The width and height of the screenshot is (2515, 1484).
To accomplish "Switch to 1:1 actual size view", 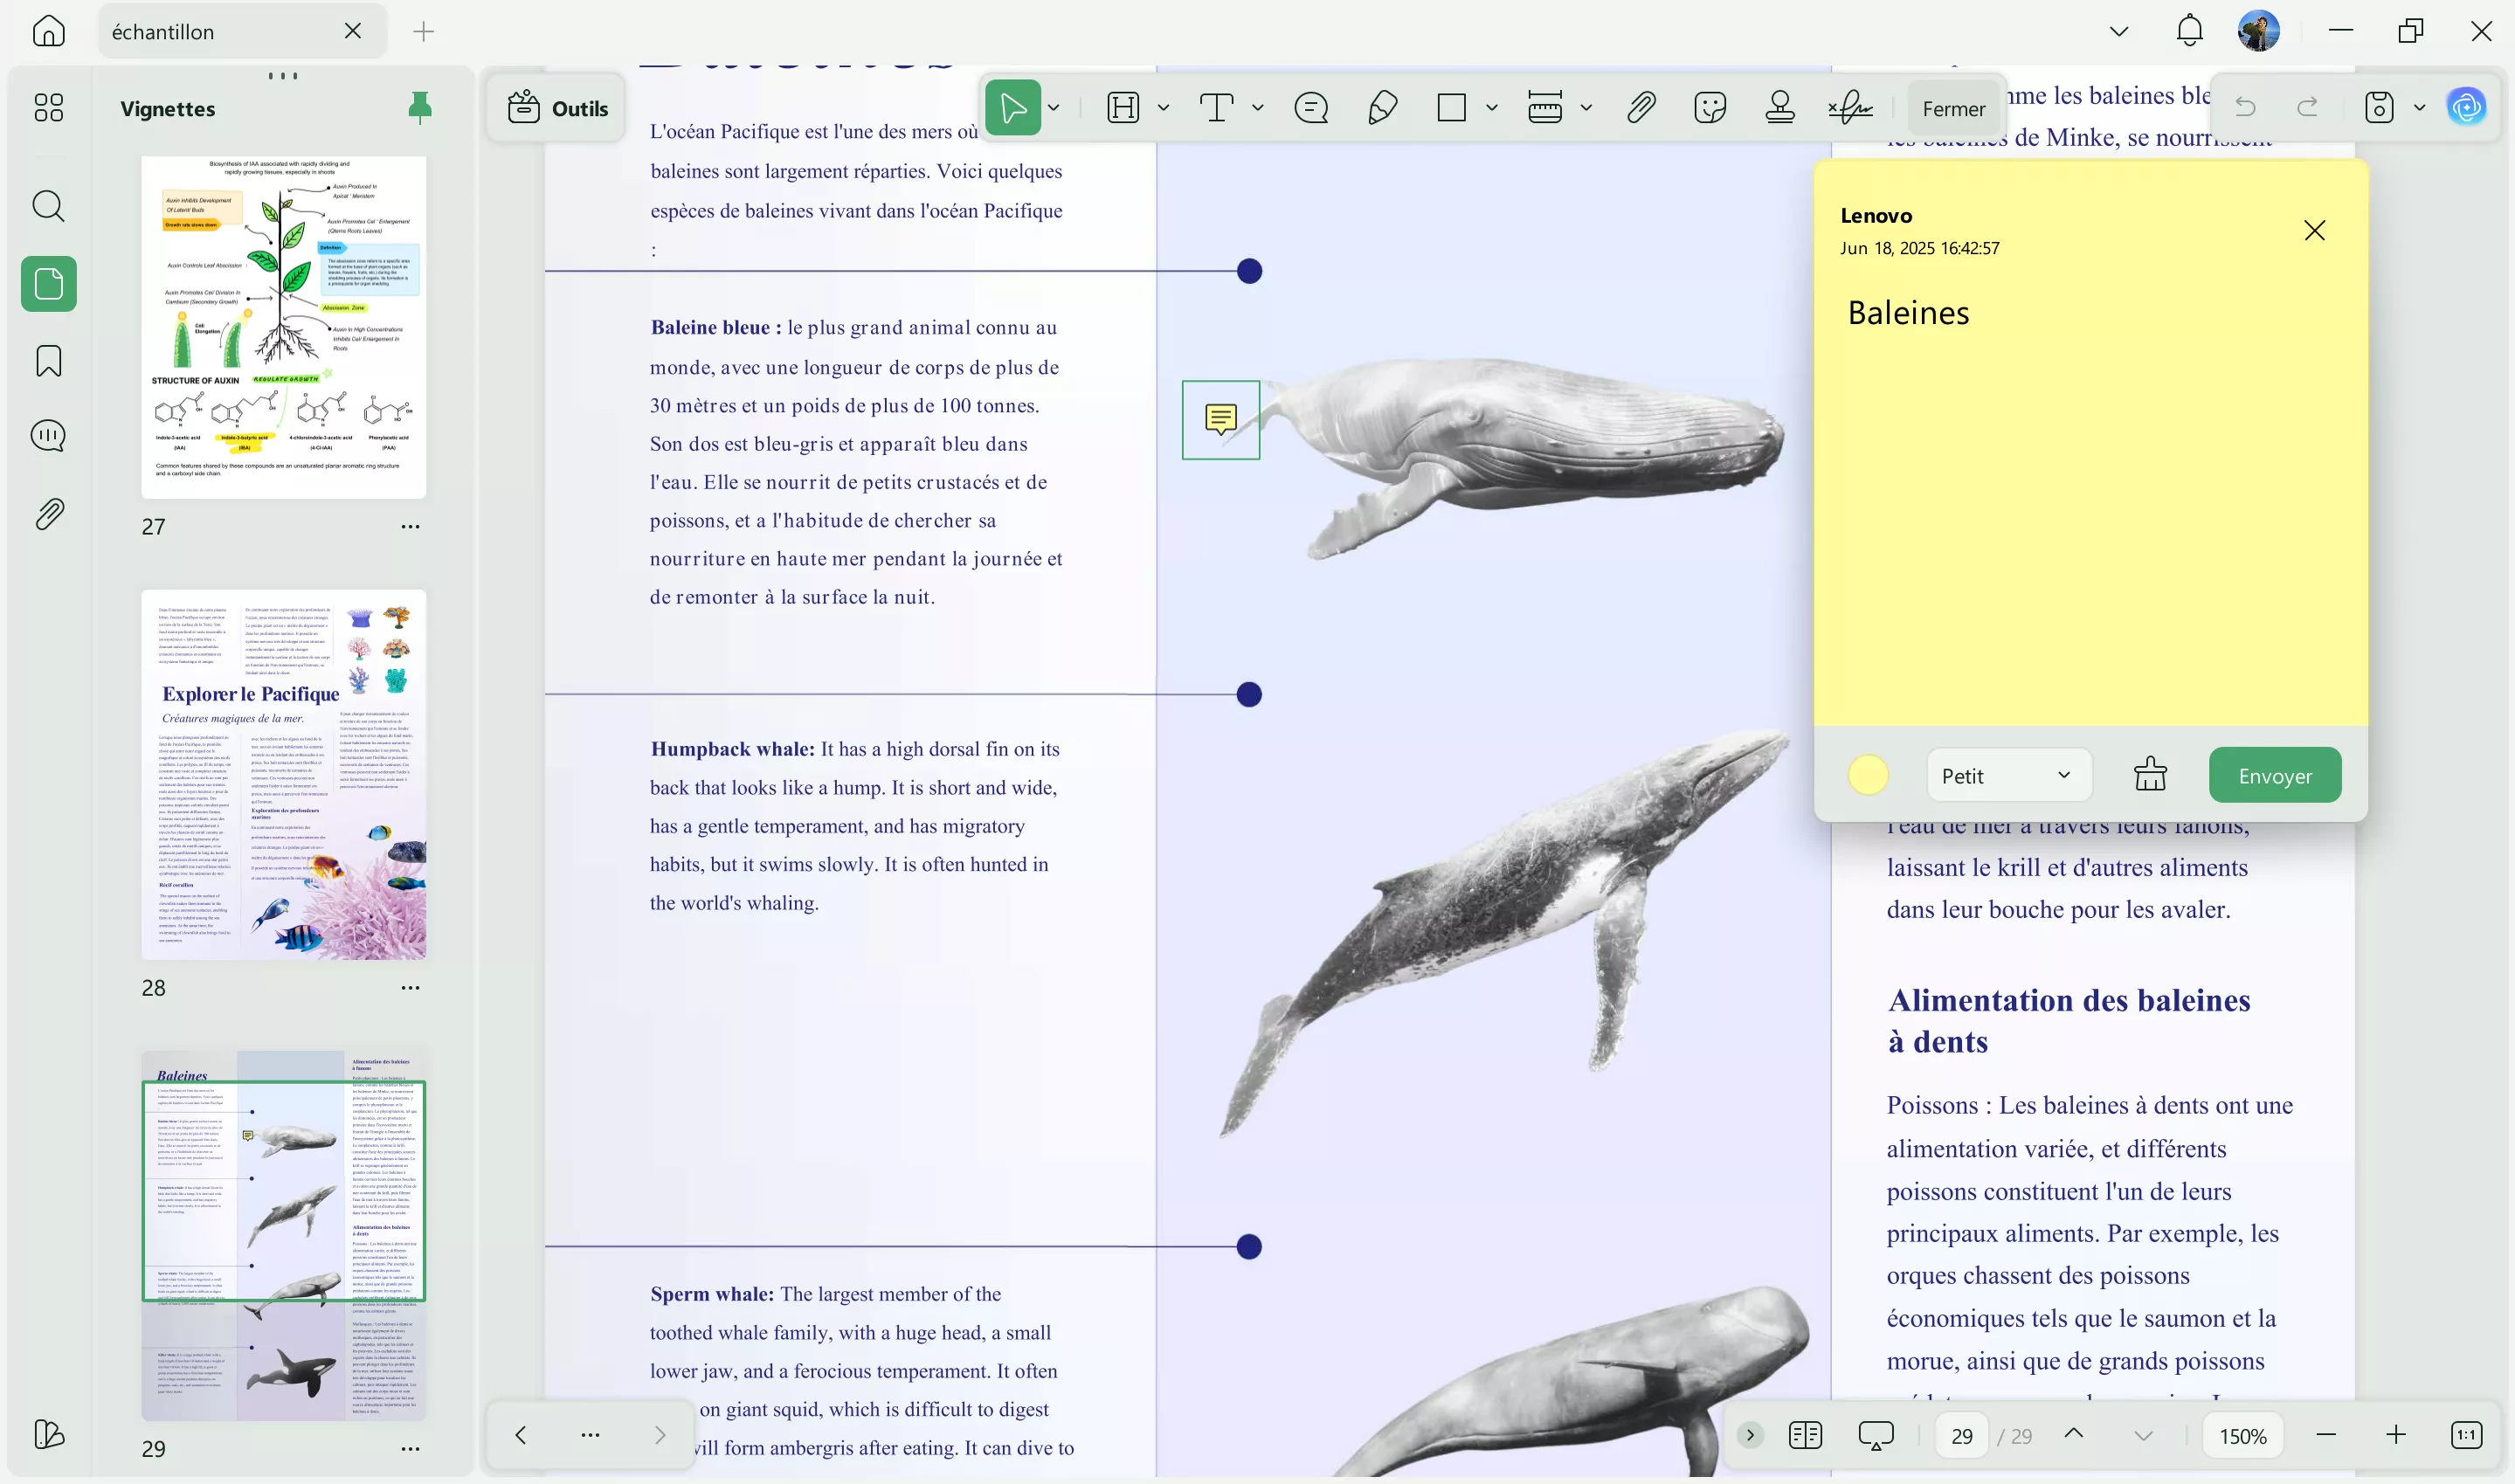I will pos(2468,1435).
